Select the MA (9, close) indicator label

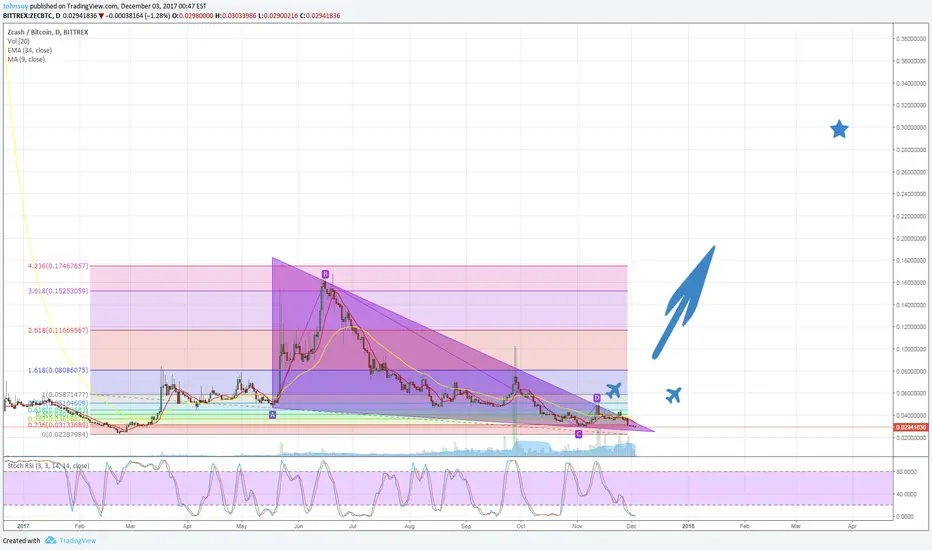[x=26, y=59]
